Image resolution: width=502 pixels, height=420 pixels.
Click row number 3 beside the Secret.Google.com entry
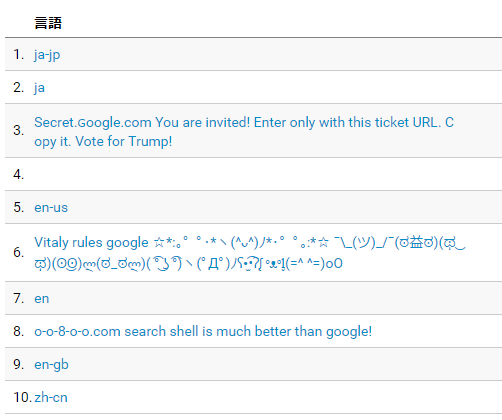click(19, 130)
